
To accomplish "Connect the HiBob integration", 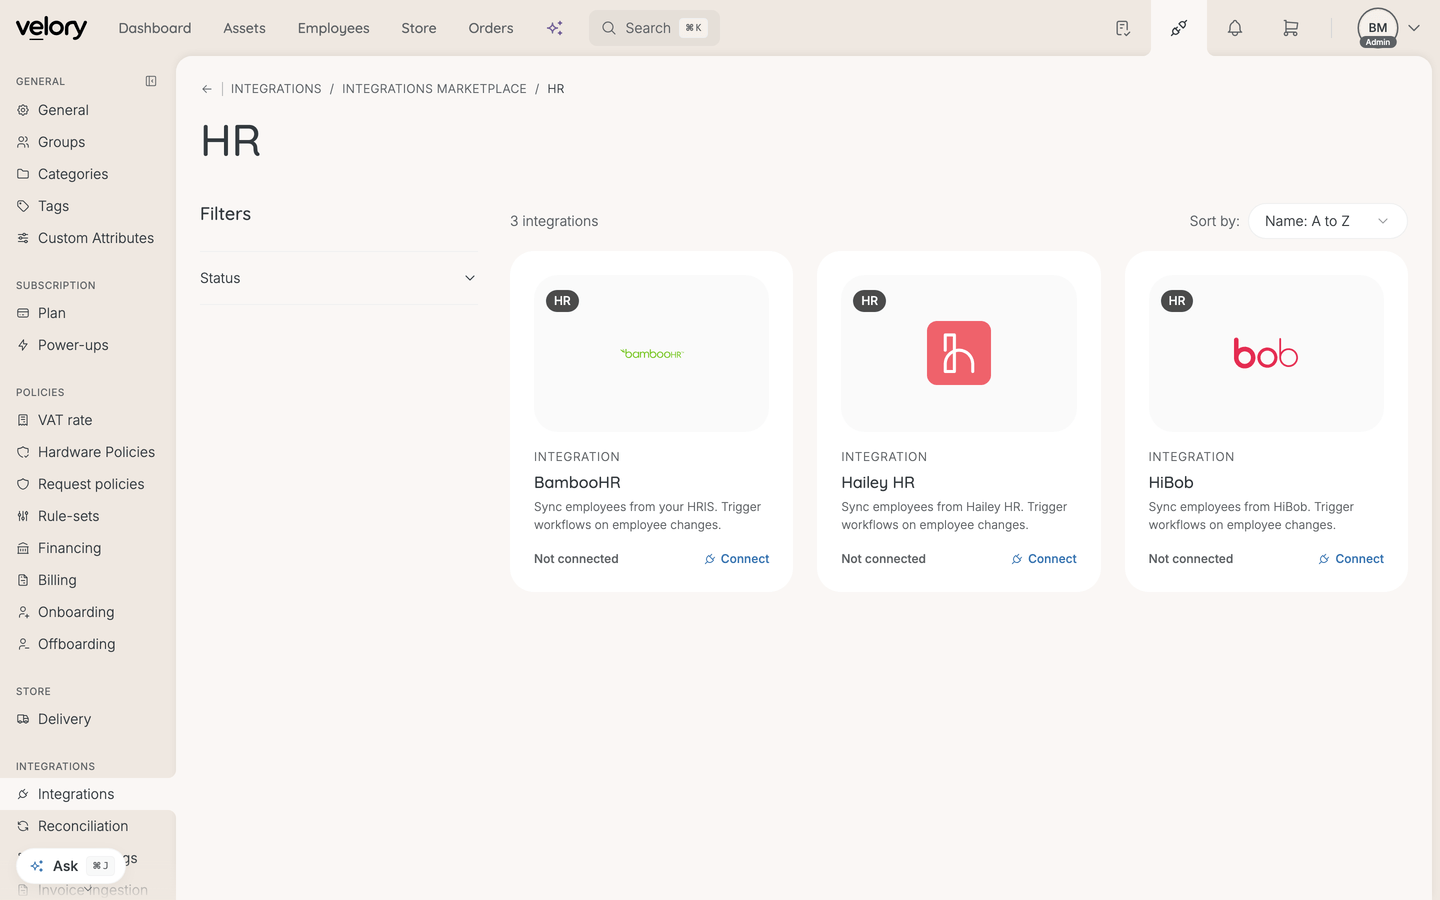I will 1351,559.
